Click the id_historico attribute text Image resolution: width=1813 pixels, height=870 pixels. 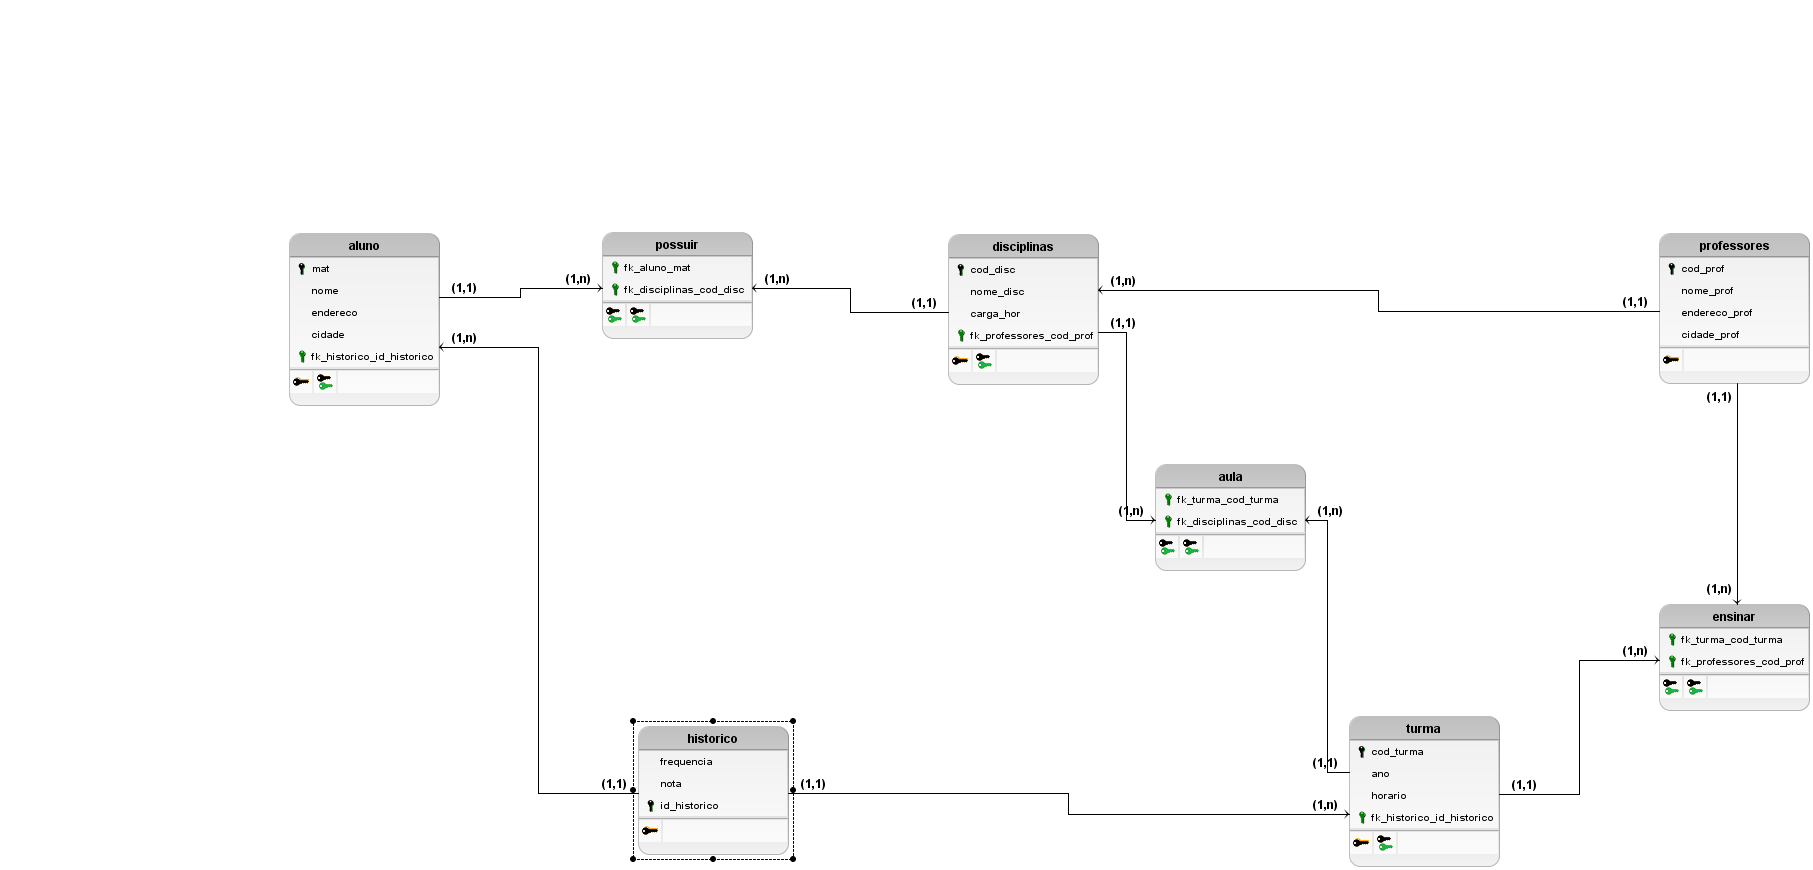pos(689,806)
